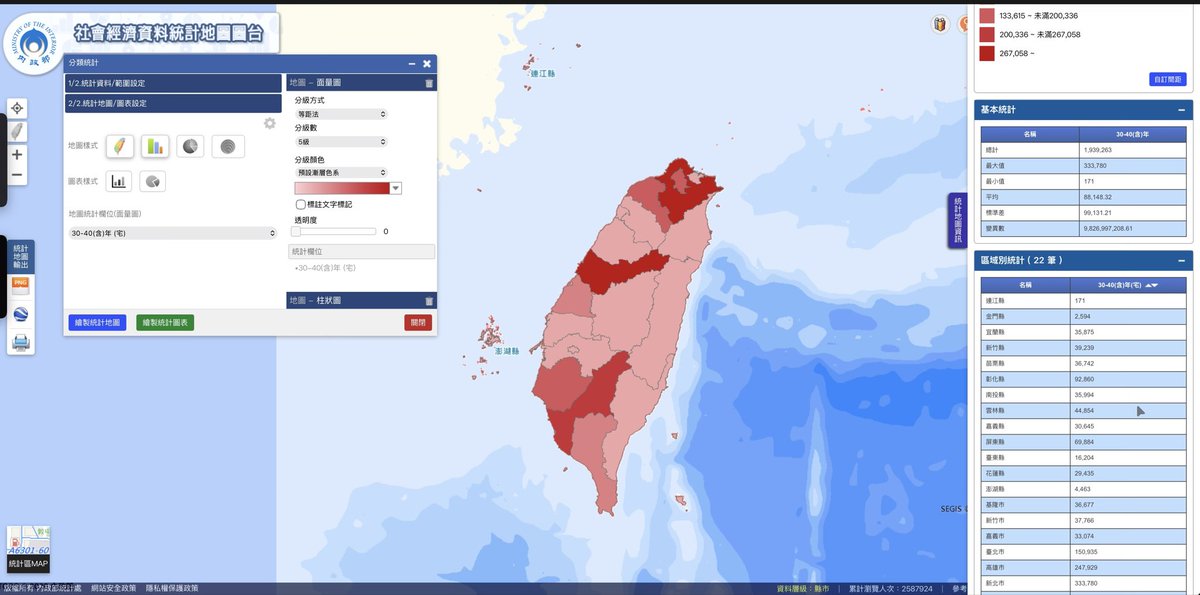Click the 200,336 ~ 未滿267,058 legend swatch
Image resolution: width=1200 pixels, height=595 pixels.
click(x=987, y=34)
